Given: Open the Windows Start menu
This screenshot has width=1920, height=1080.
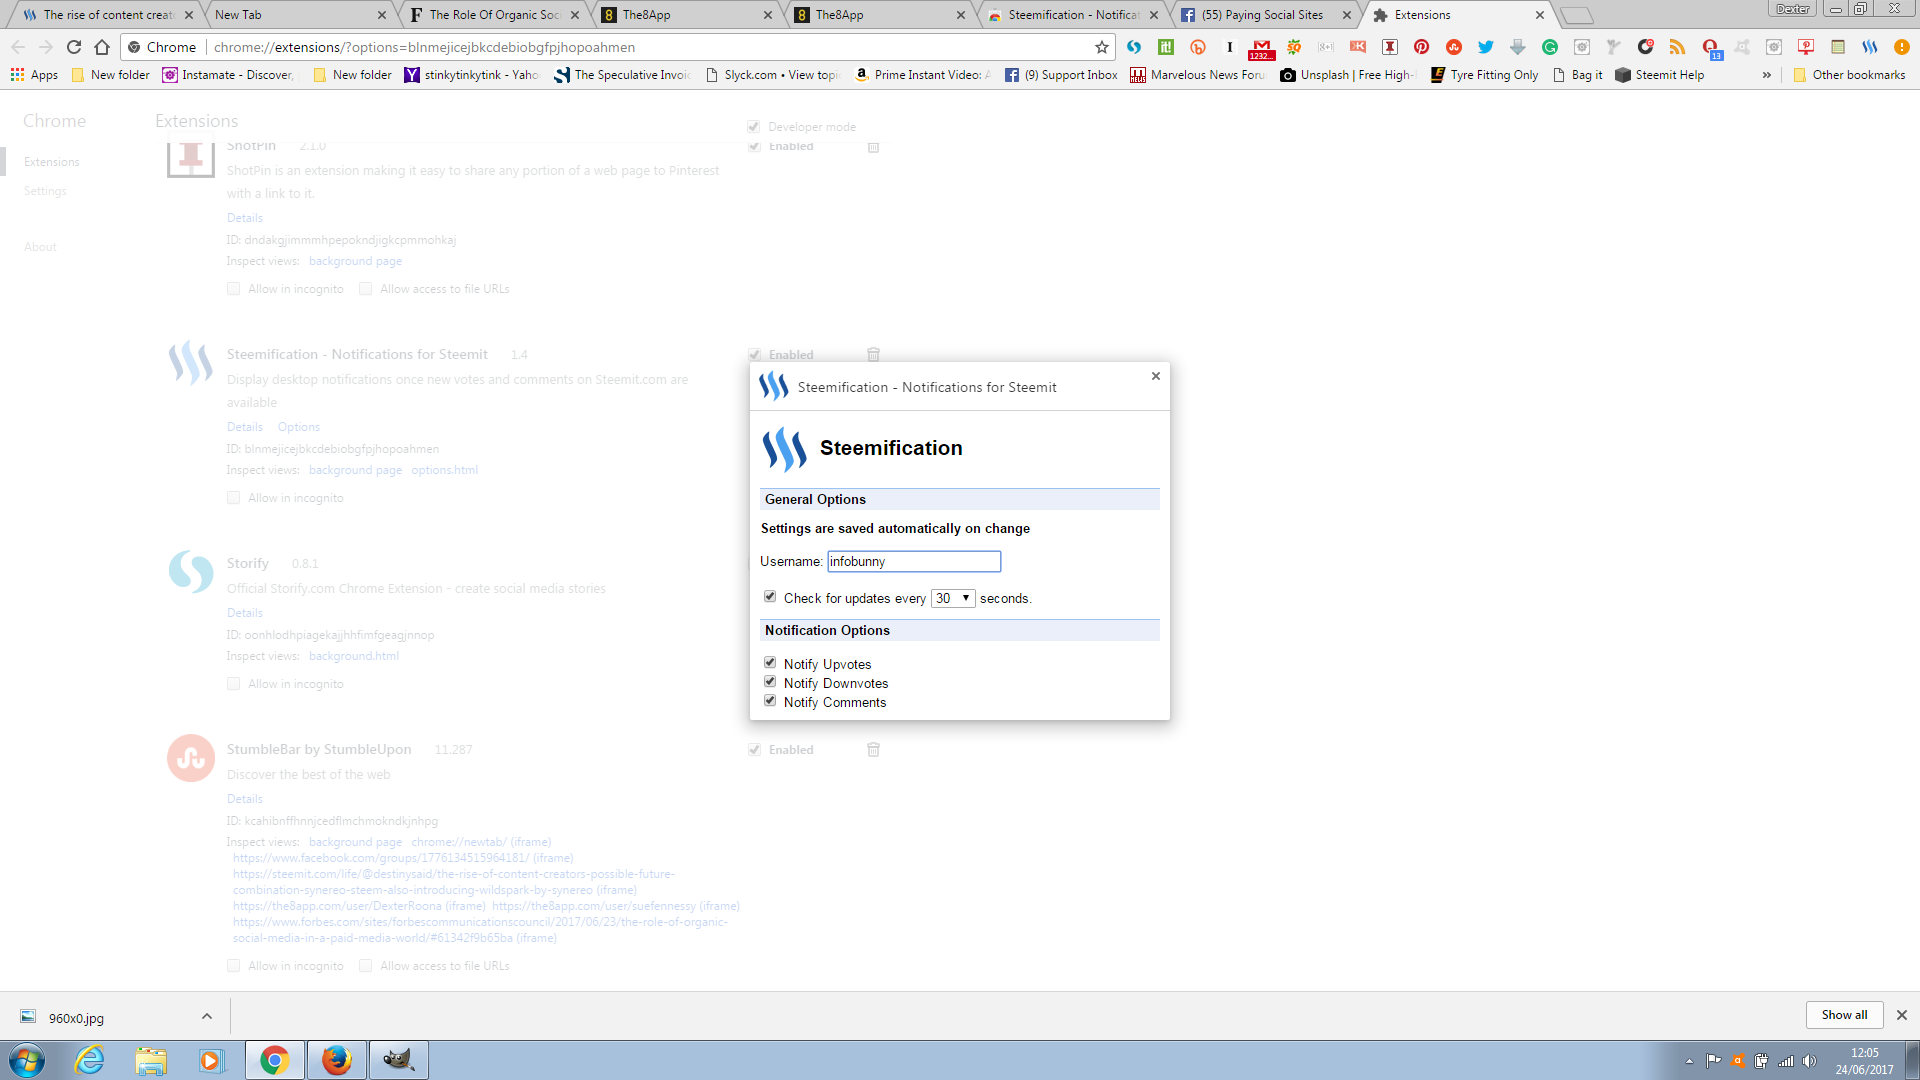Looking at the screenshot, I should (x=27, y=1060).
